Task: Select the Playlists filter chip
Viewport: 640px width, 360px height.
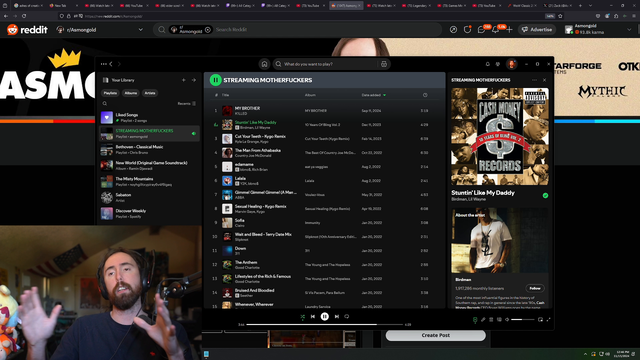Action: click(110, 93)
